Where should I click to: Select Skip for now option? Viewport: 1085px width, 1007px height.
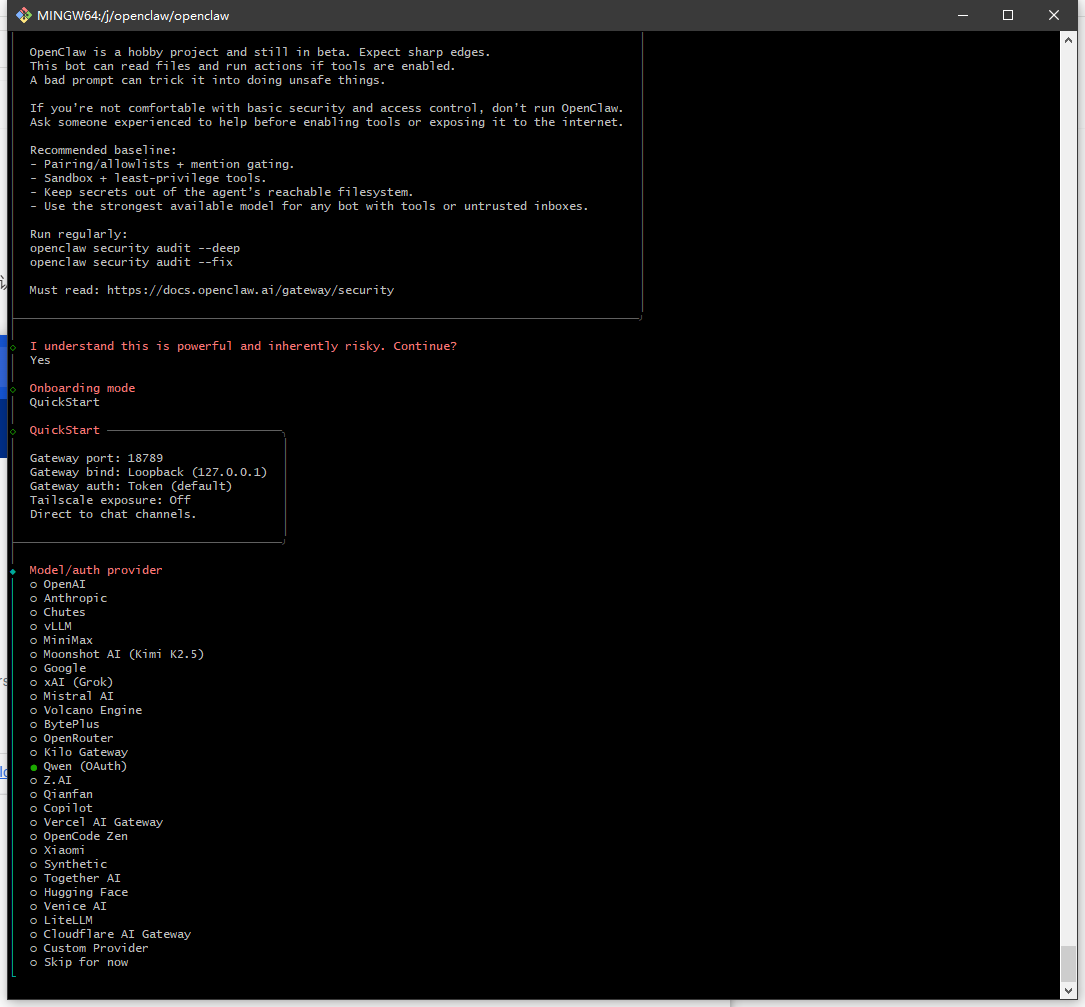(x=85, y=962)
